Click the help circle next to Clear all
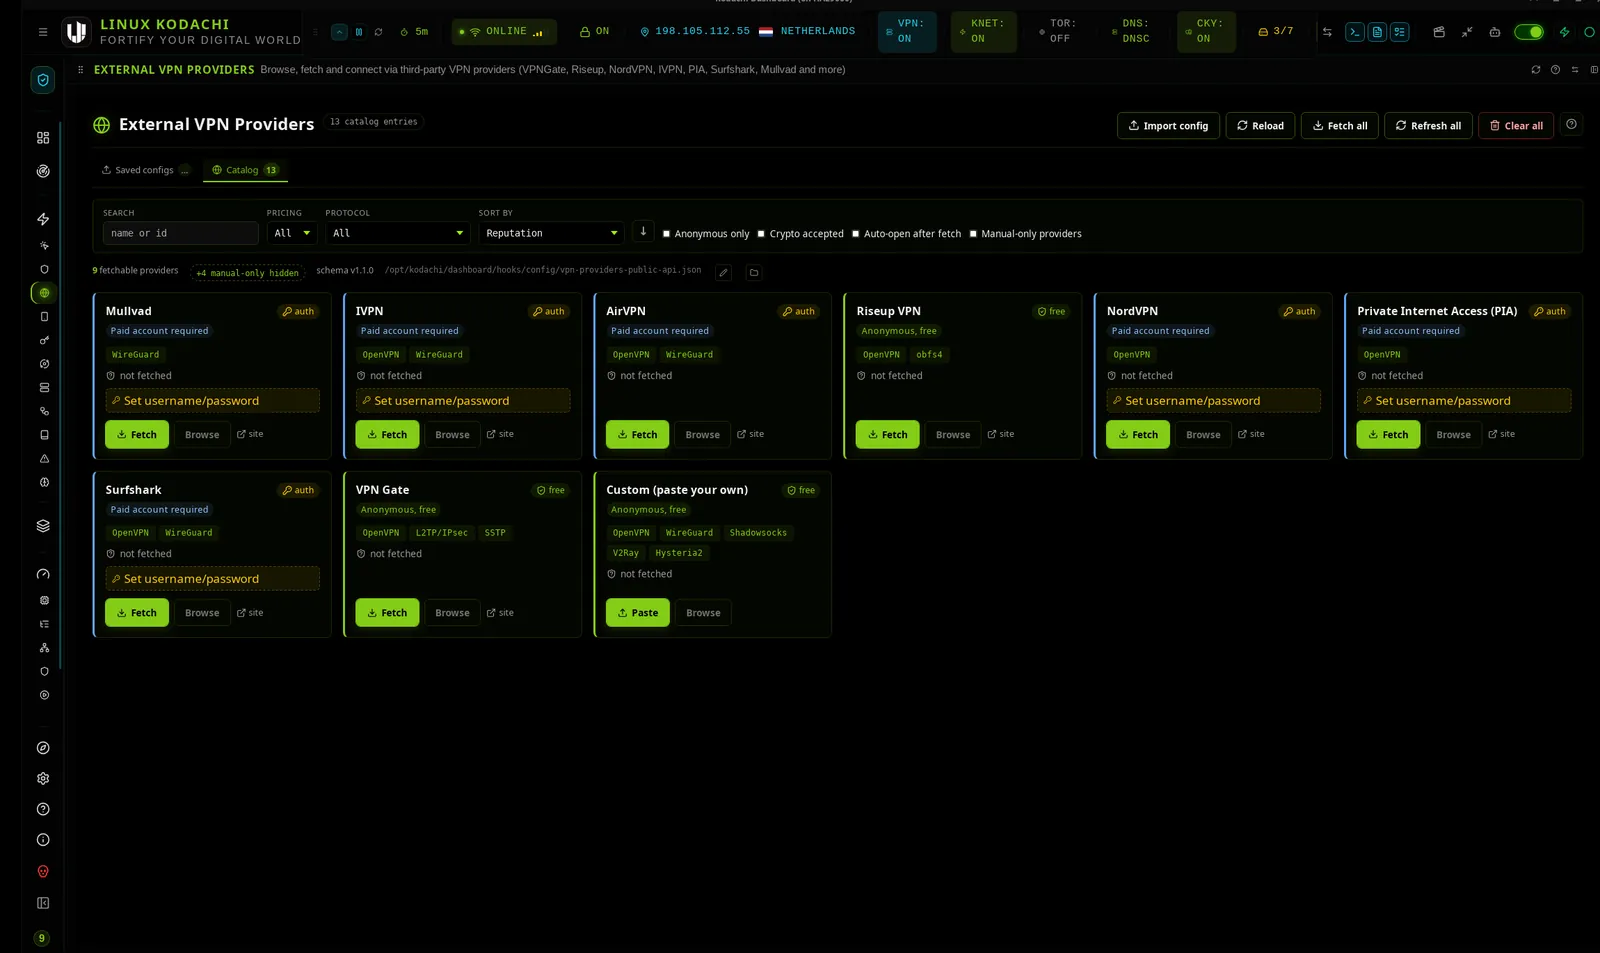This screenshot has width=1600, height=953. pos(1572,125)
